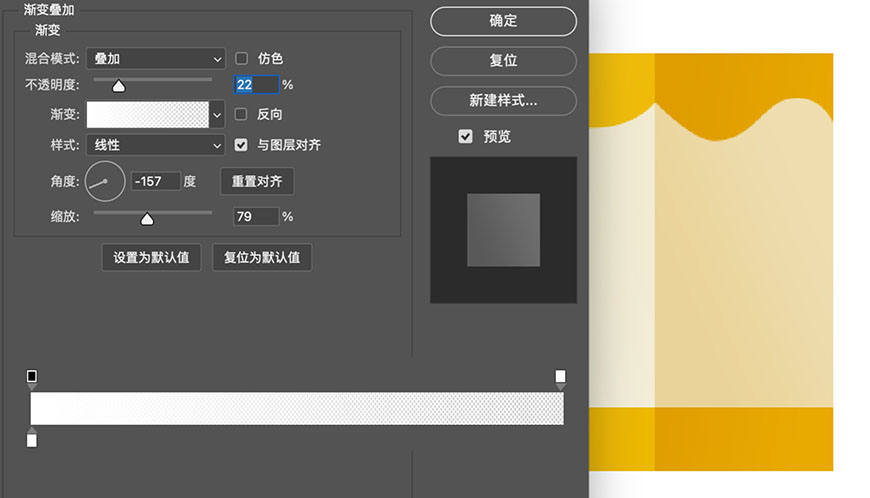Screen dimensions: 870x498
Task: Click the 缩放 slider handle
Action: click(147, 220)
